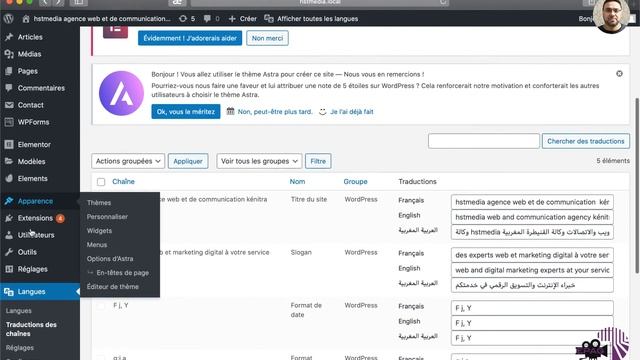Click the Elements icon in sidebar

tap(9, 178)
